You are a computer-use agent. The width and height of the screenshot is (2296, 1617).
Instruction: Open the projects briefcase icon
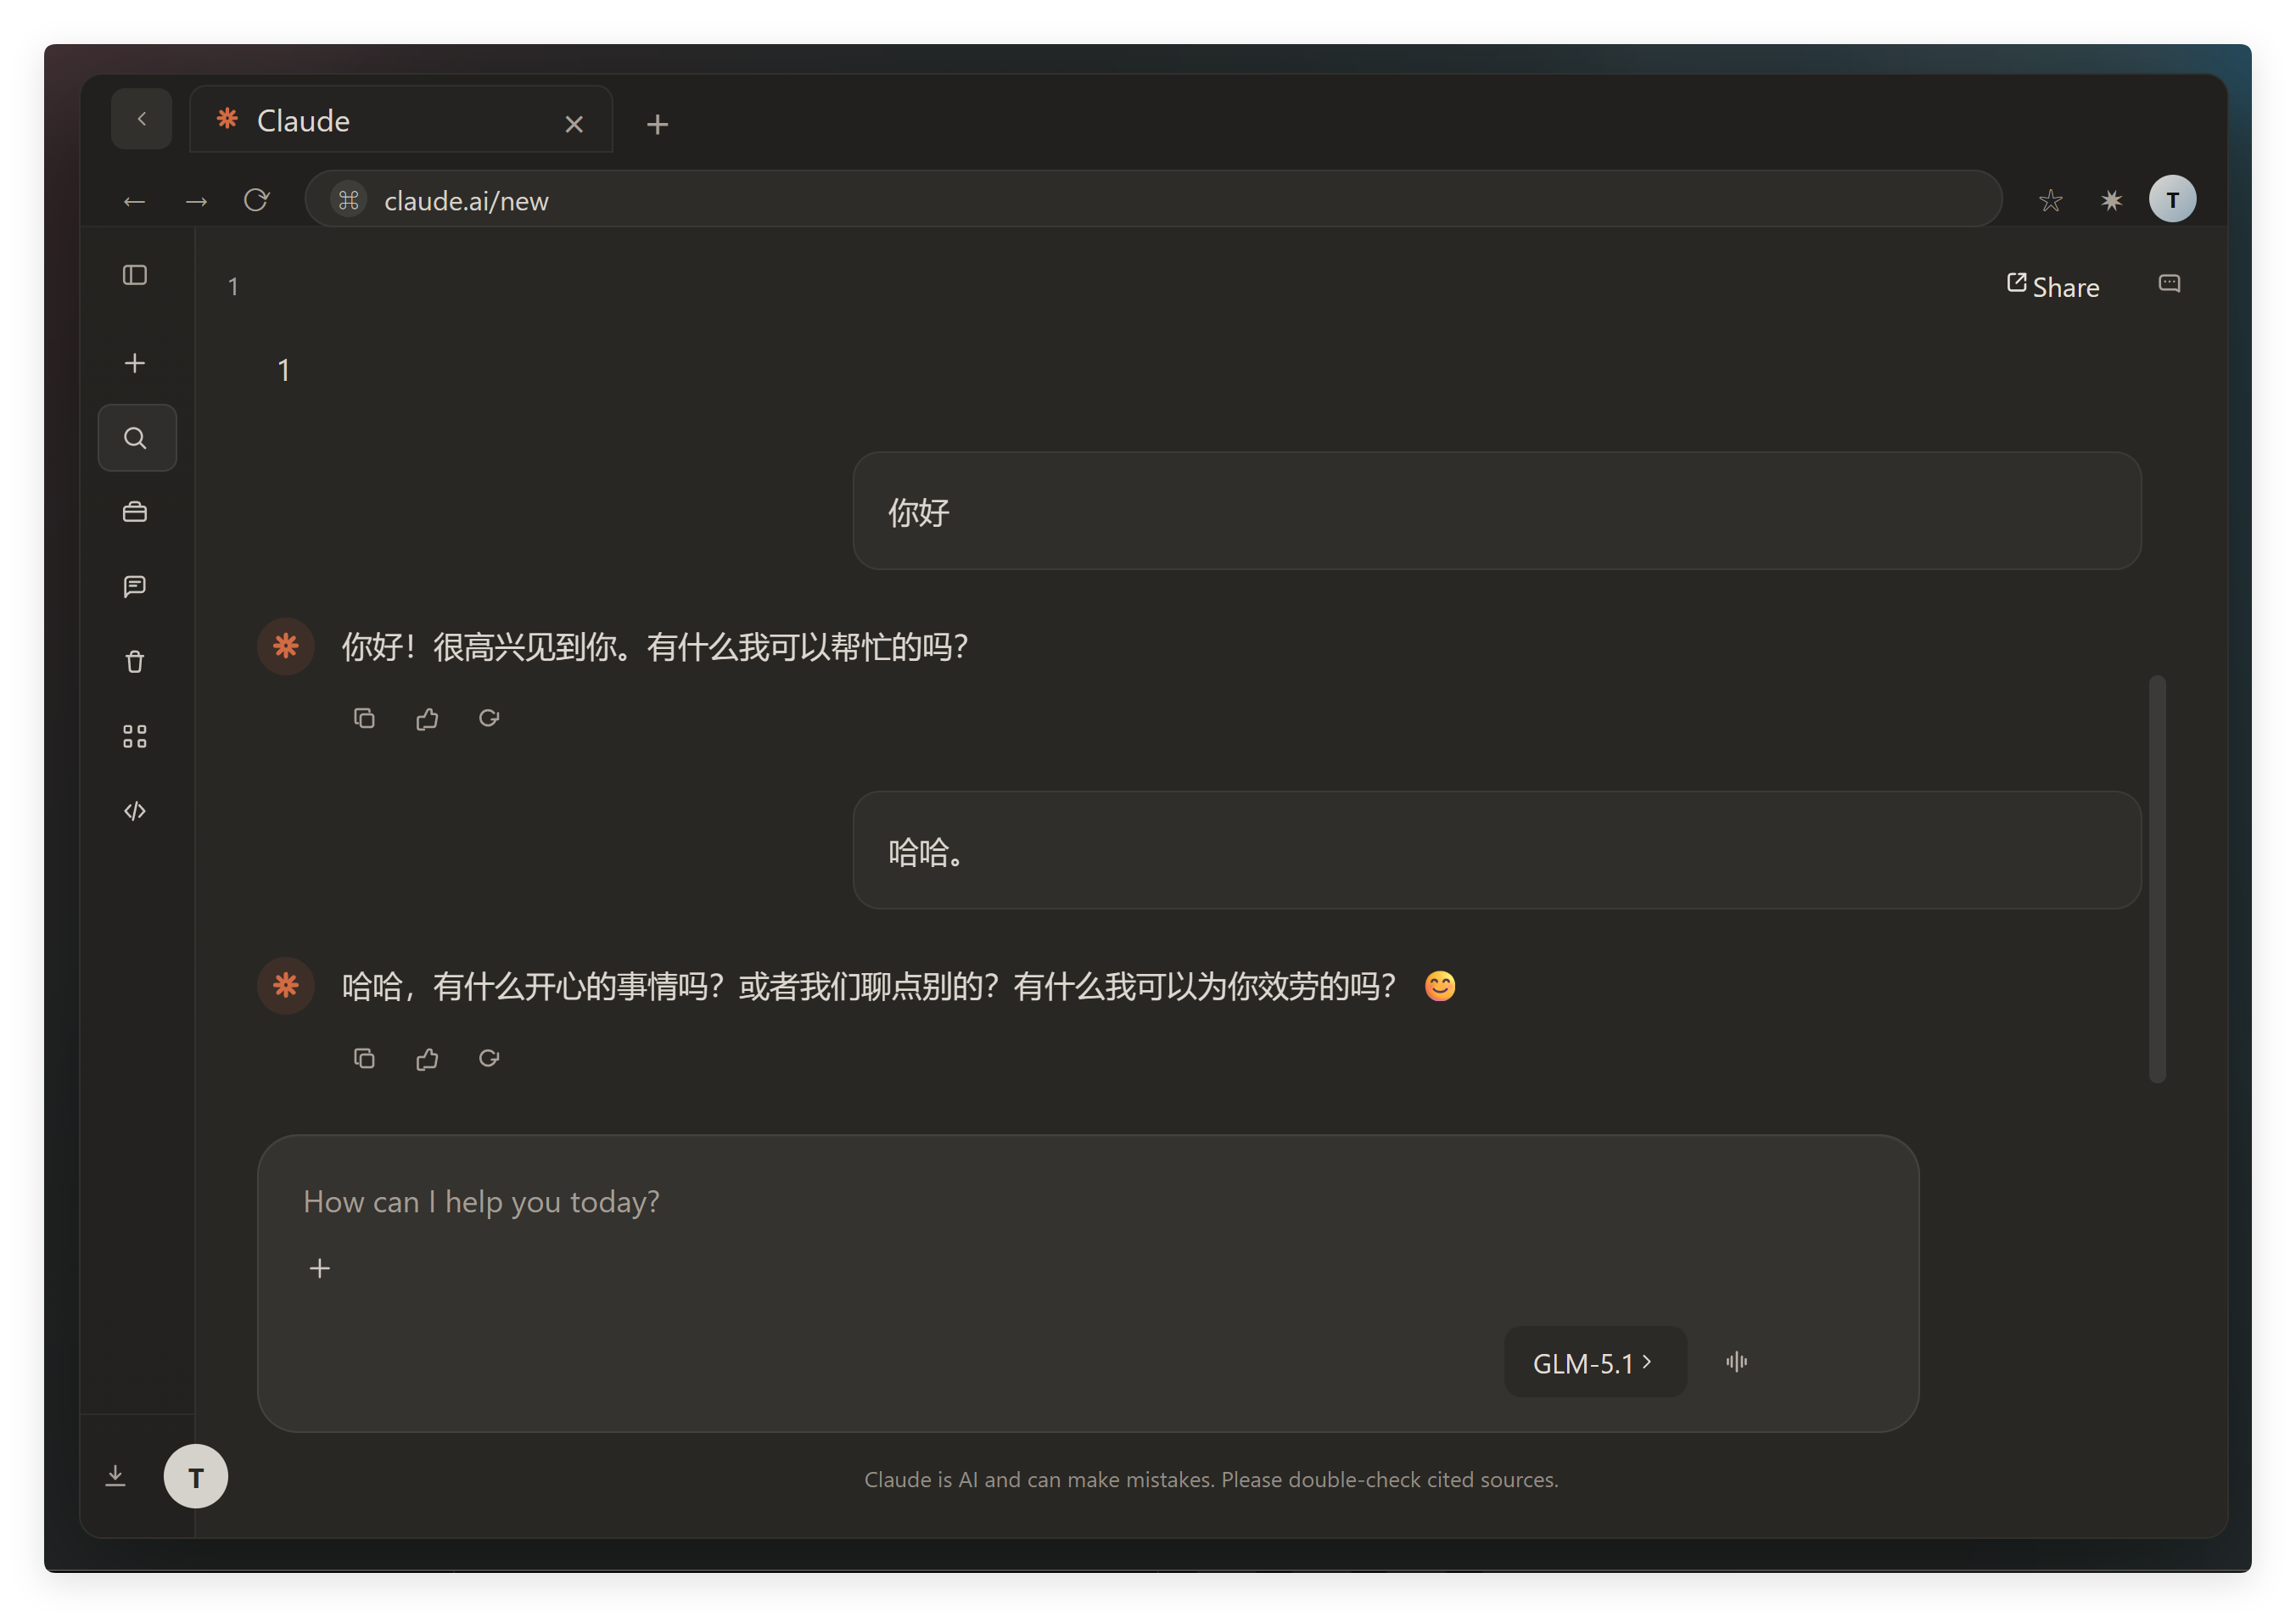click(135, 512)
